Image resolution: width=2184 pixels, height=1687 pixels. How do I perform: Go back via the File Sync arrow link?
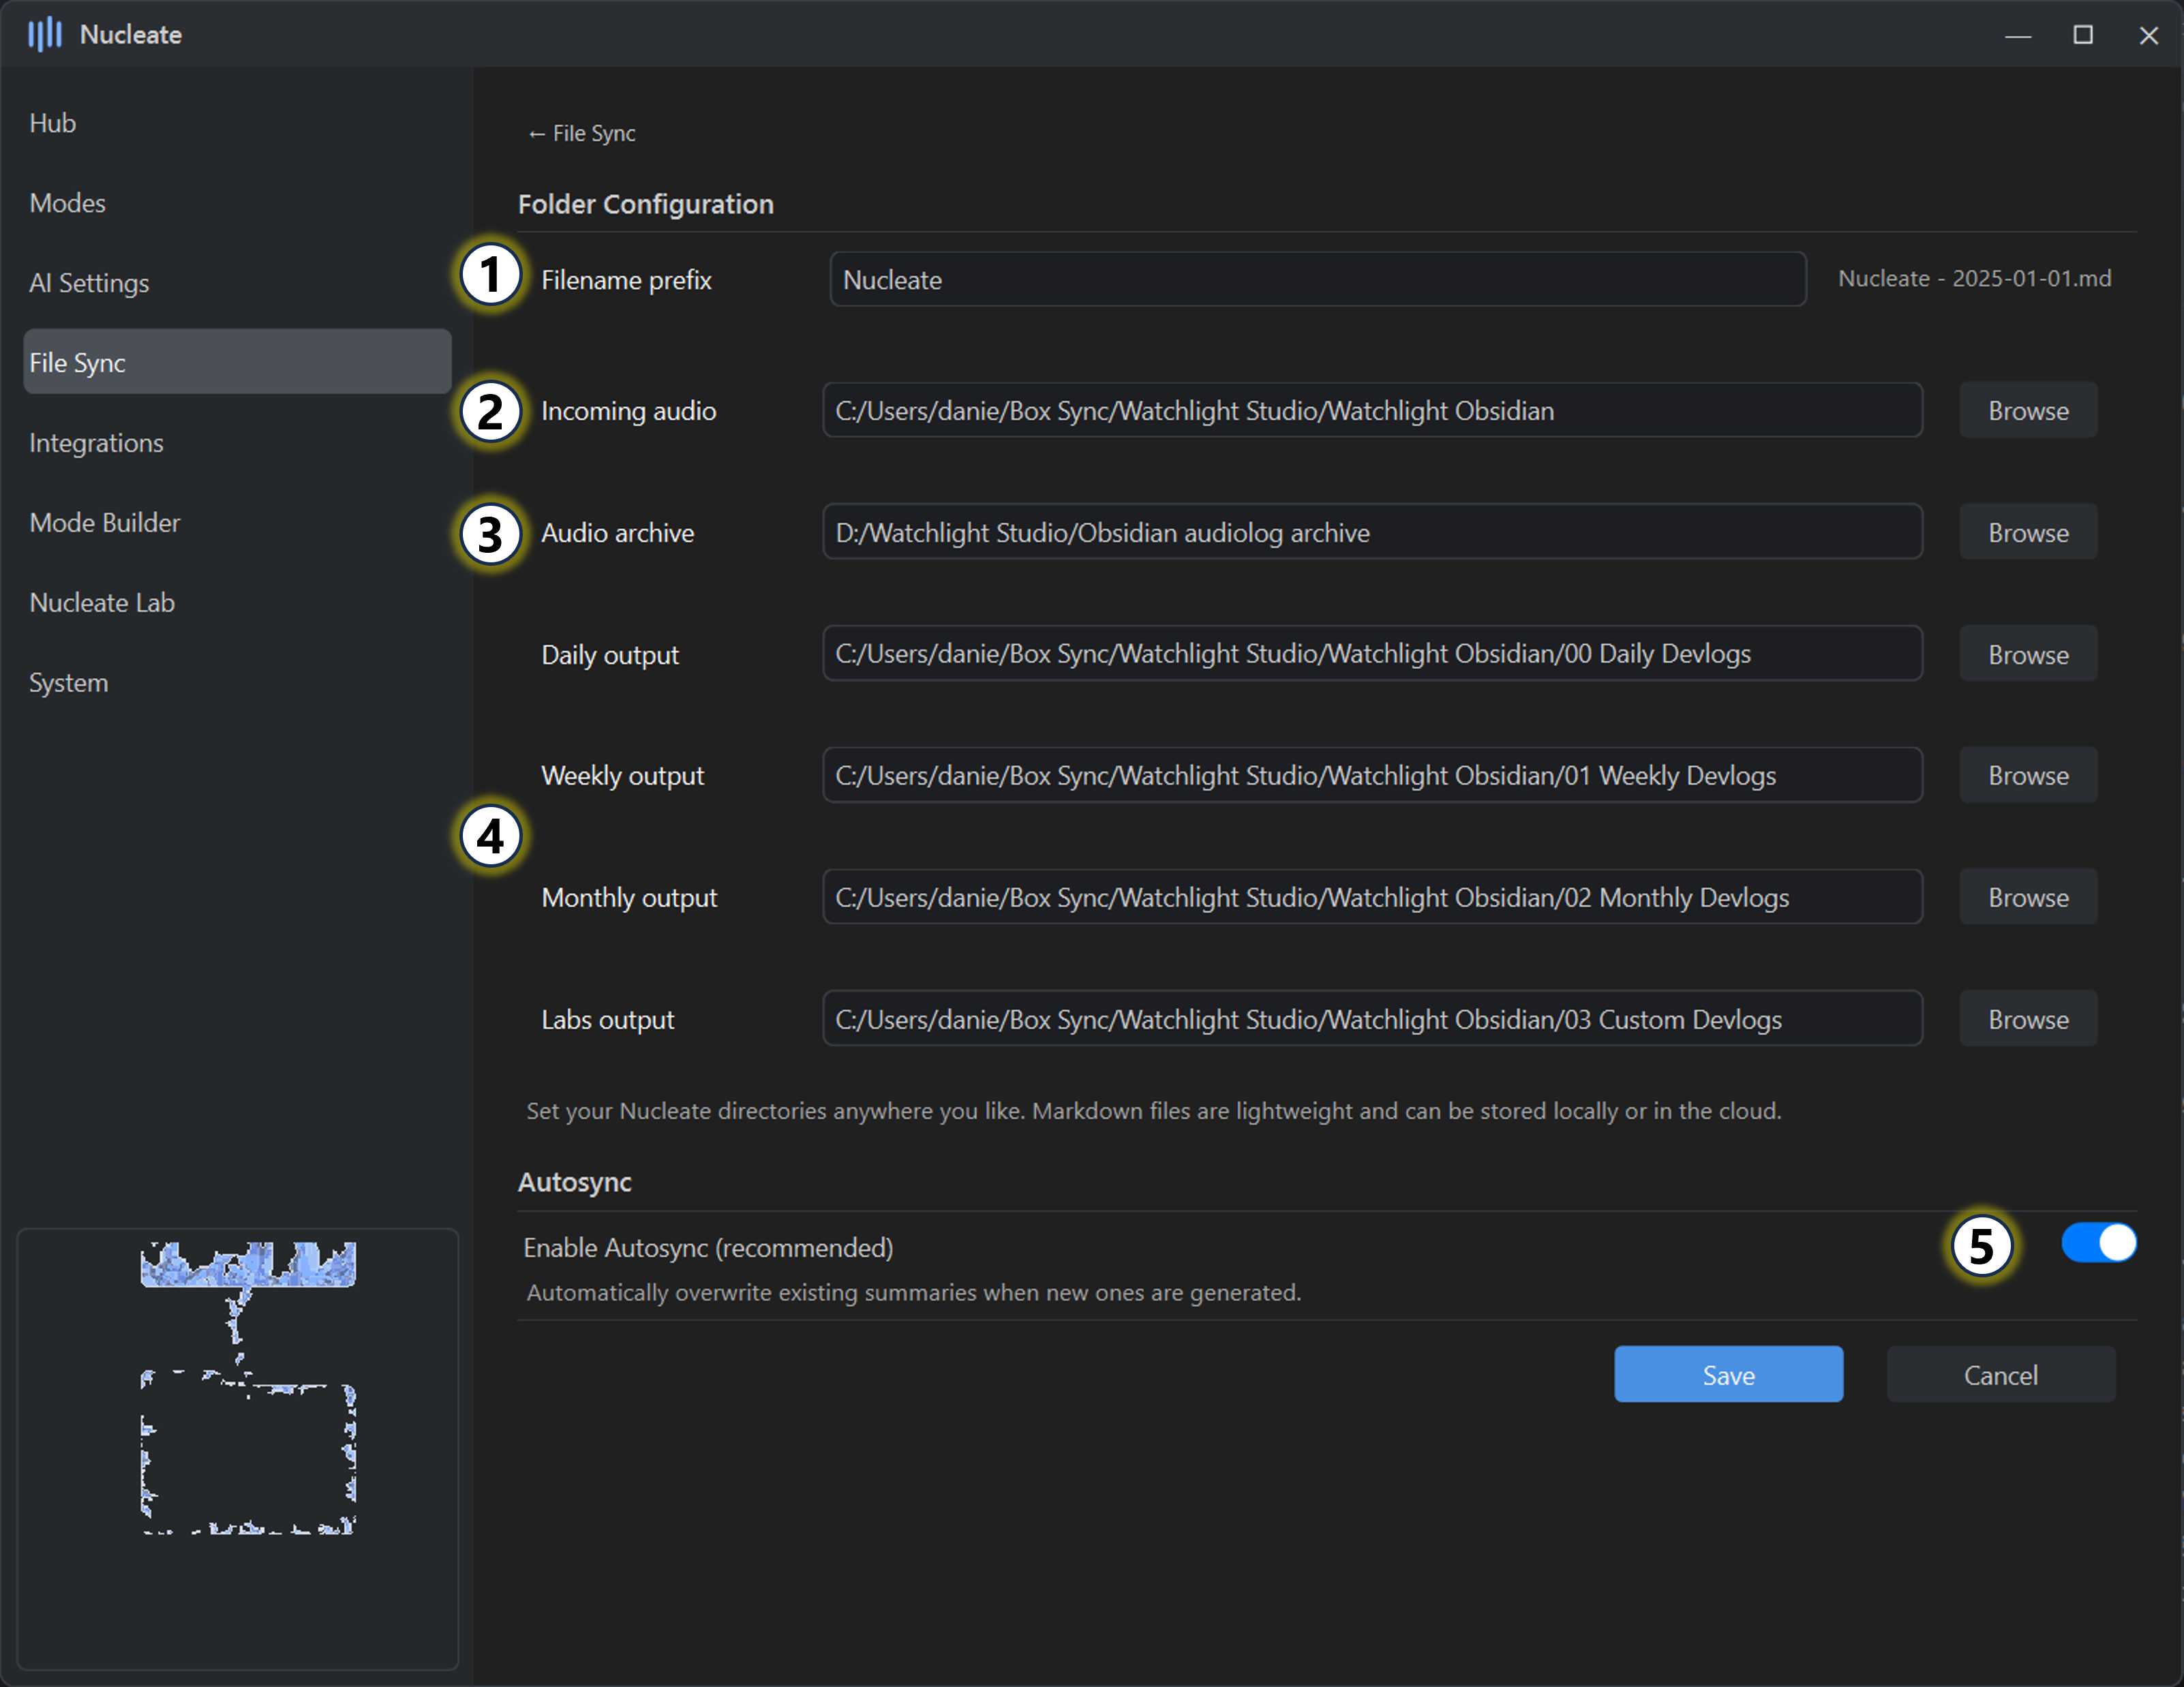581,134
